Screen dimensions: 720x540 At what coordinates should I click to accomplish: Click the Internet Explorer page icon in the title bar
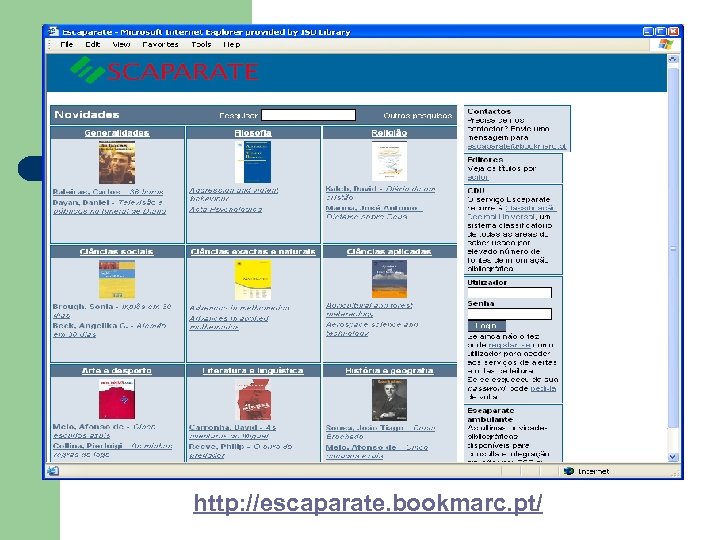point(54,31)
